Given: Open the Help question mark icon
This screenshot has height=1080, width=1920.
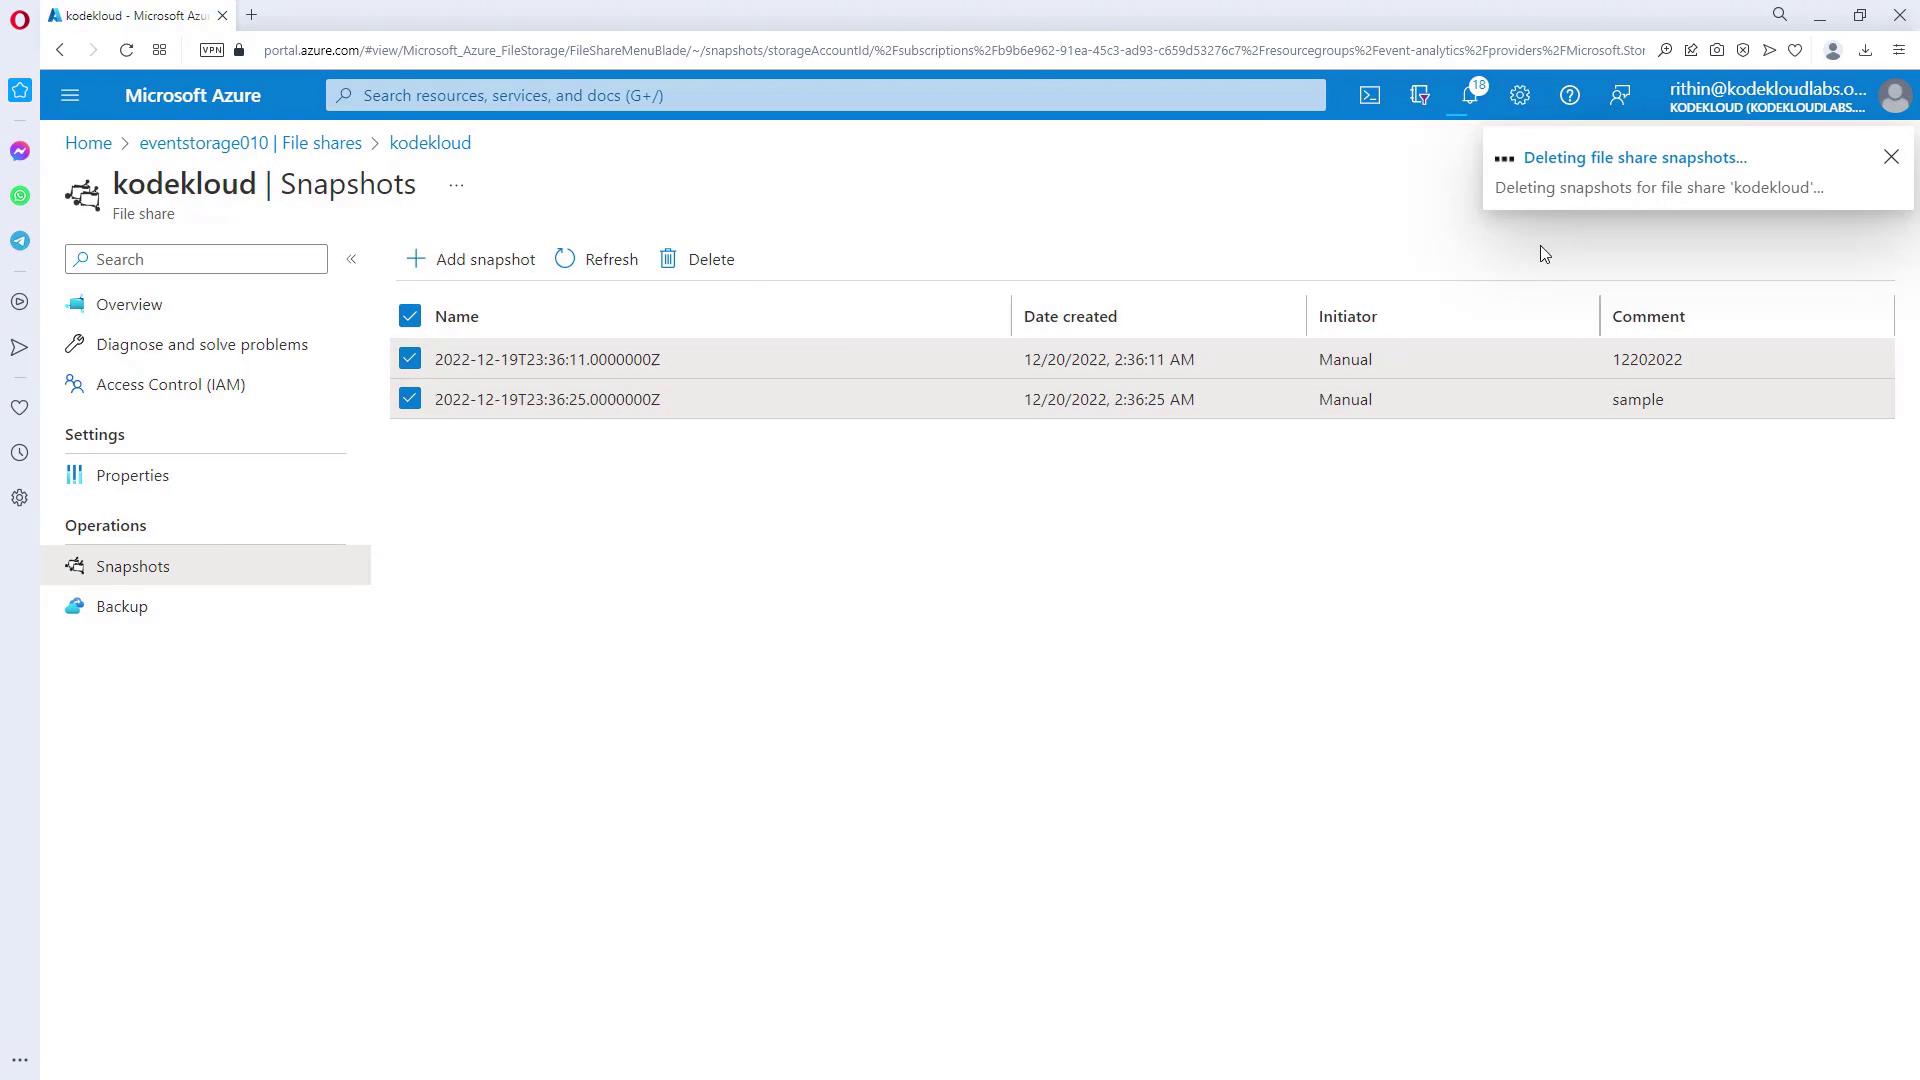Looking at the screenshot, I should (1569, 95).
